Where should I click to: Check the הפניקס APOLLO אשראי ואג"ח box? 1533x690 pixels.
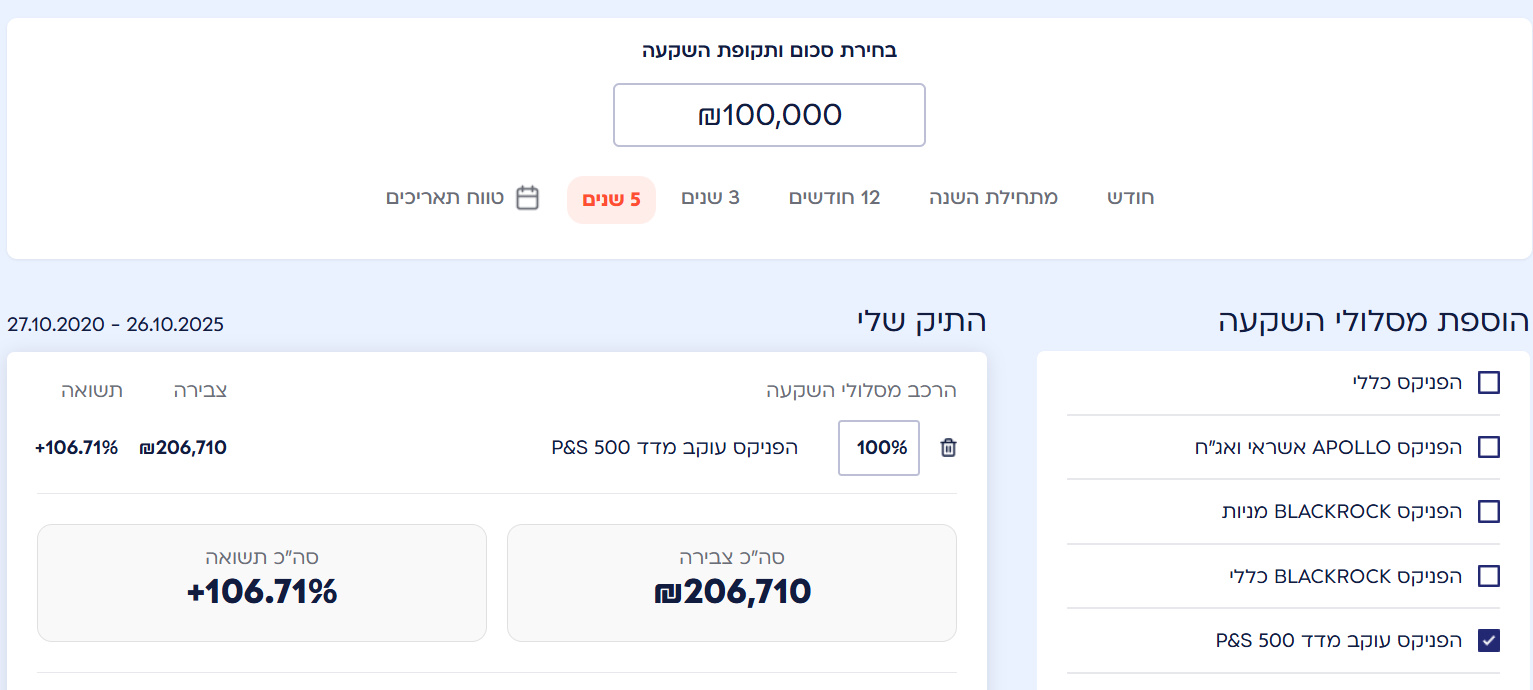coord(1489,447)
